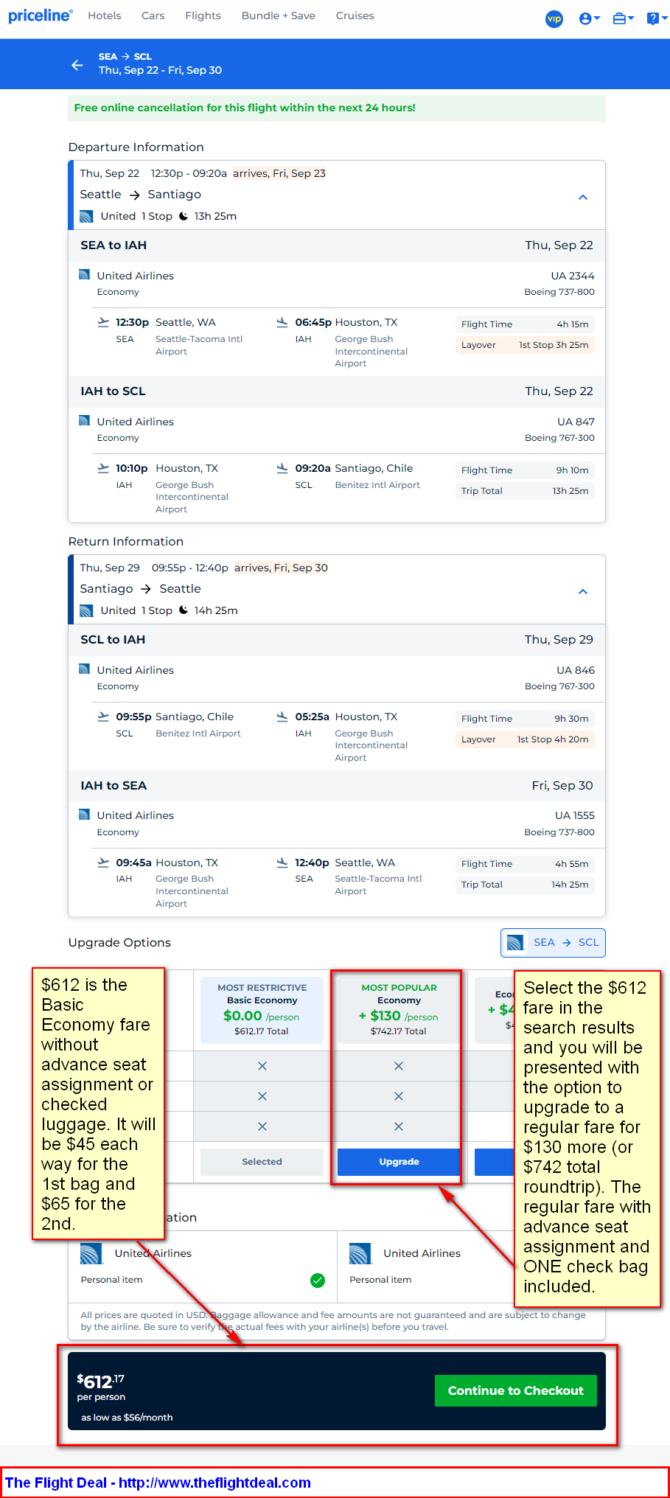Screen dimensions: 670x1498
Task: Open the Cars tab
Action: 153,16
